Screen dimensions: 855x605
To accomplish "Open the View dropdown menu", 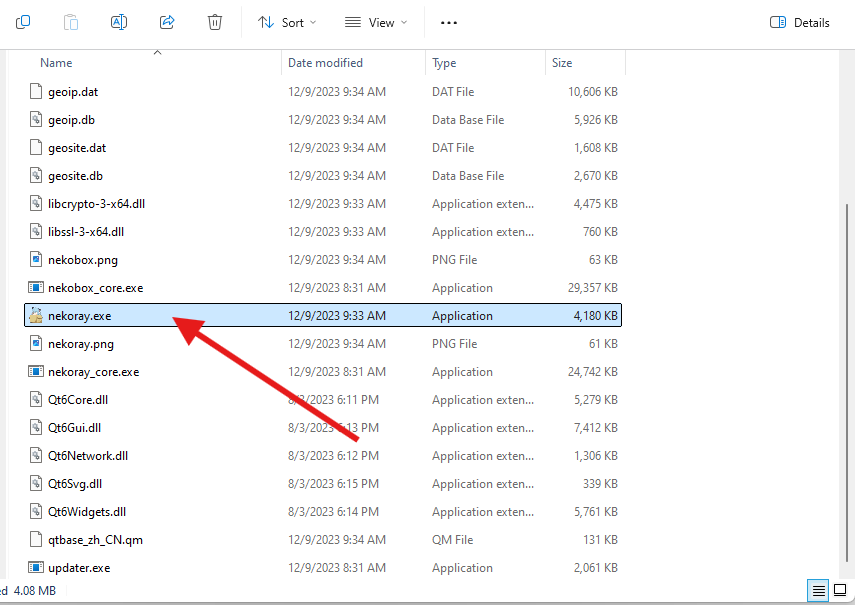I will (376, 22).
